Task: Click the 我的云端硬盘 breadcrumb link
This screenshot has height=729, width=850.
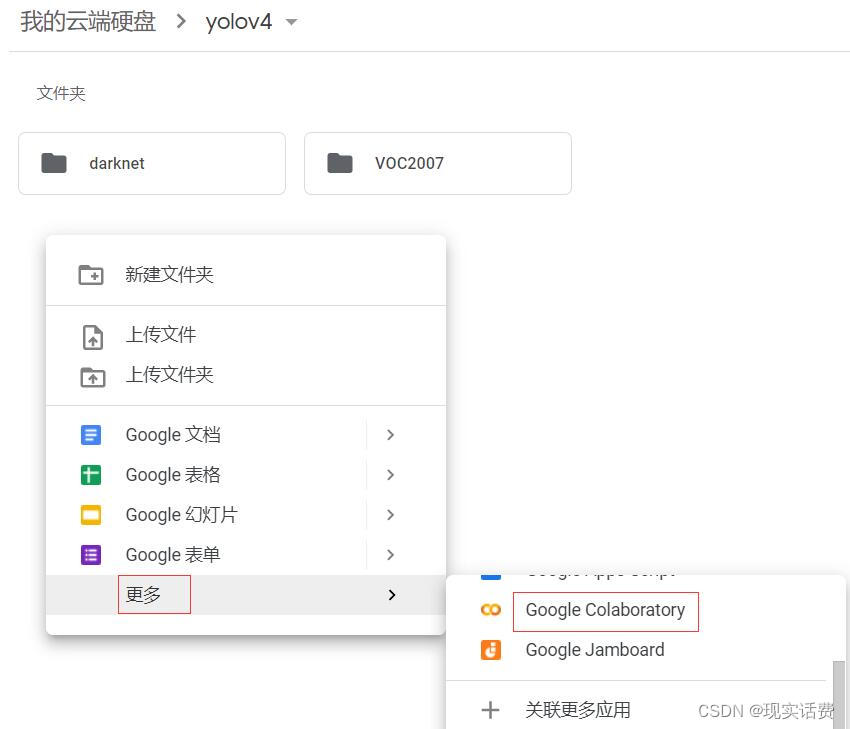Action: coord(85,22)
